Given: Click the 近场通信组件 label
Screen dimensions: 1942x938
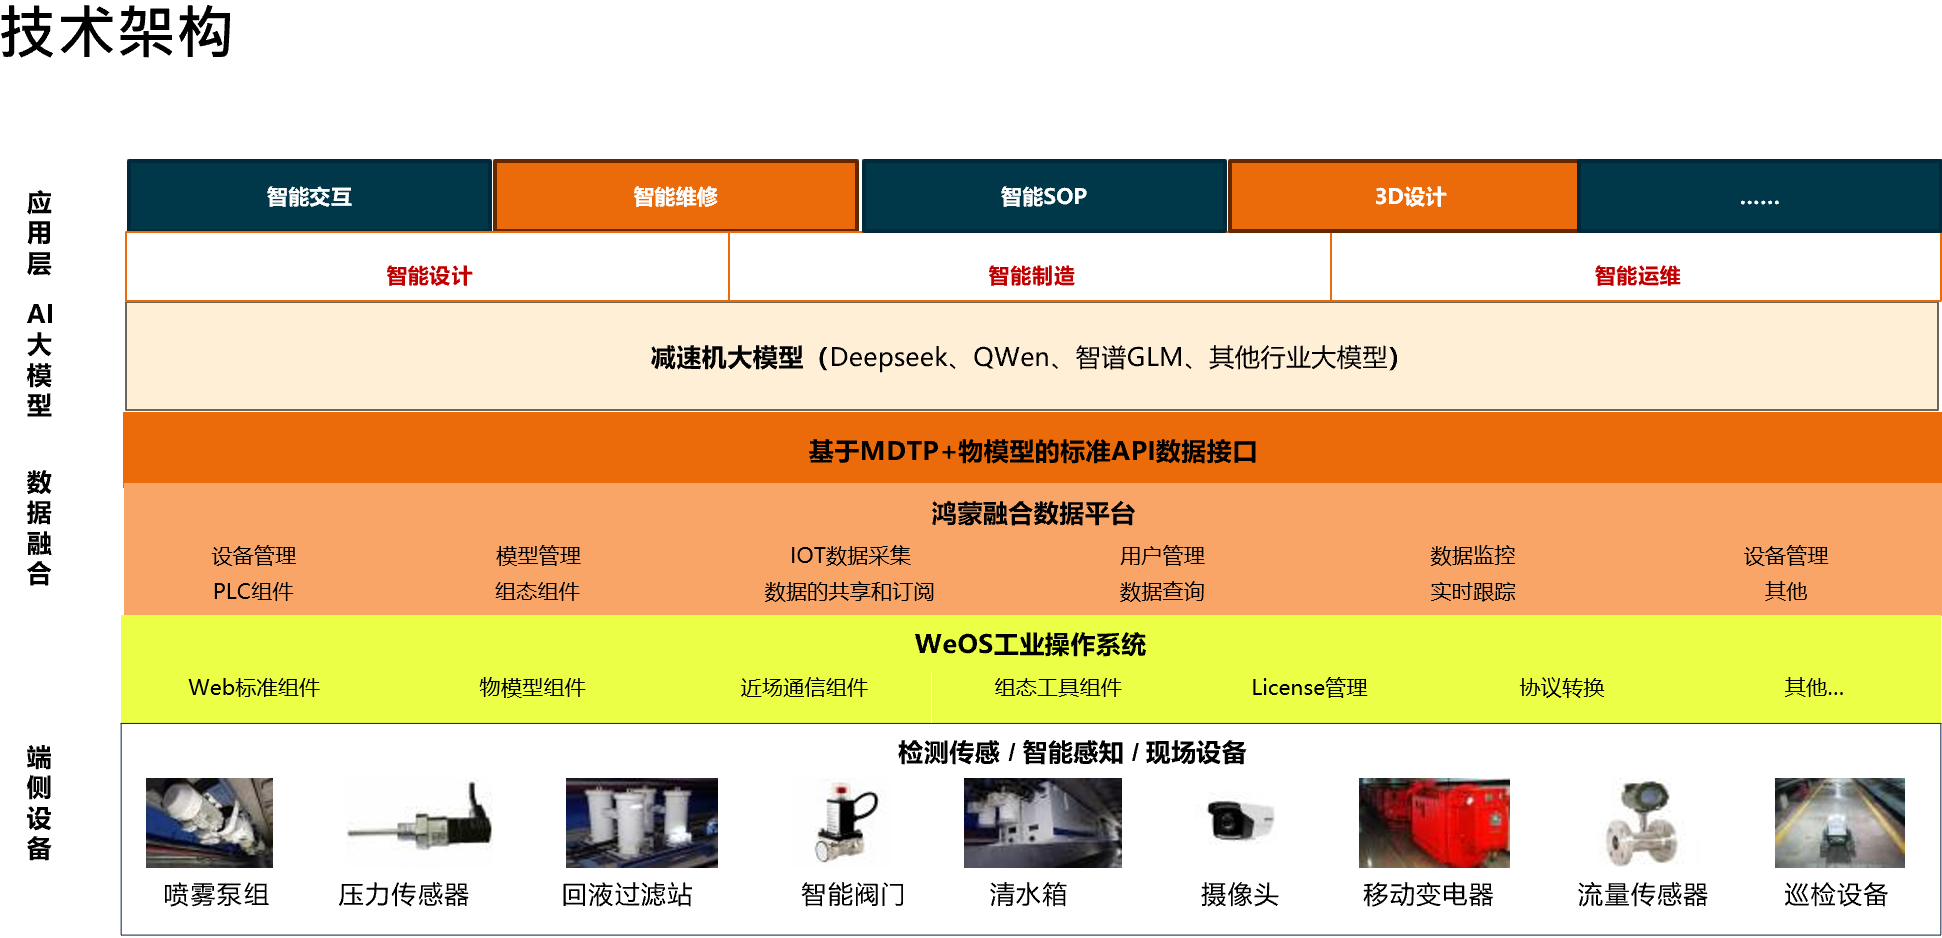Looking at the screenshot, I should [x=804, y=688].
